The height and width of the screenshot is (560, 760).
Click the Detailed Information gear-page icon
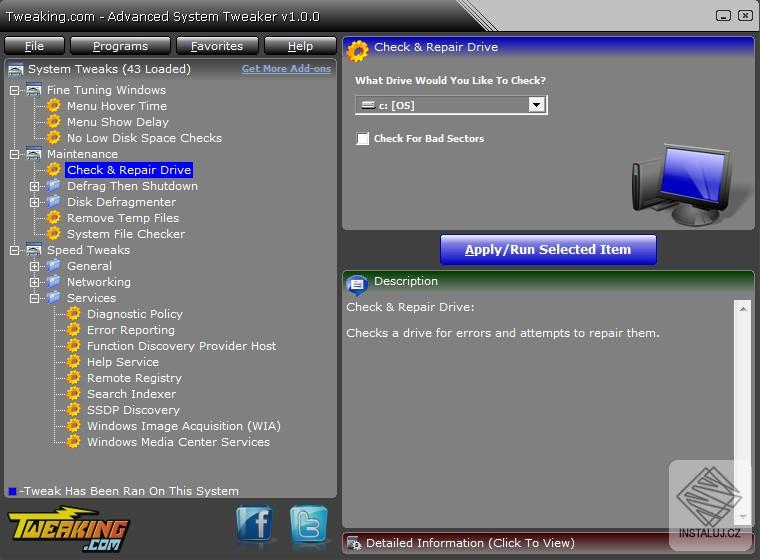pos(354,543)
